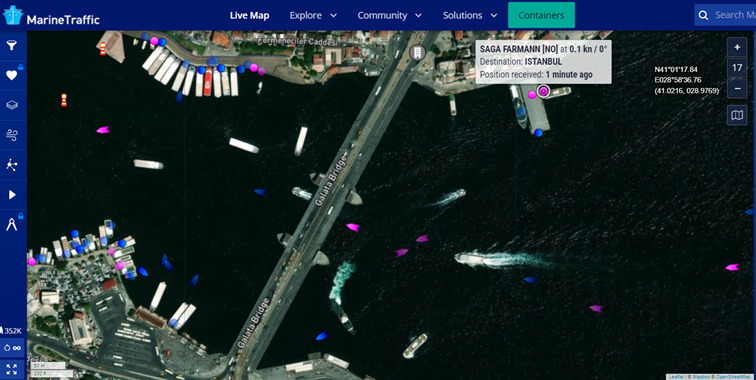The image size is (756, 380).
Task: Open the vessel filter funnel icon
Action: tap(12, 45)
